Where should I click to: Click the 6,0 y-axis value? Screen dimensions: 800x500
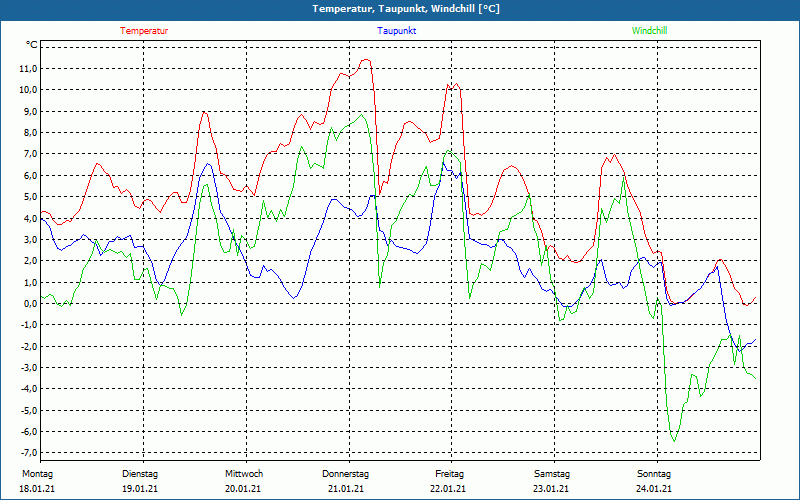click(x=30, y=176)
